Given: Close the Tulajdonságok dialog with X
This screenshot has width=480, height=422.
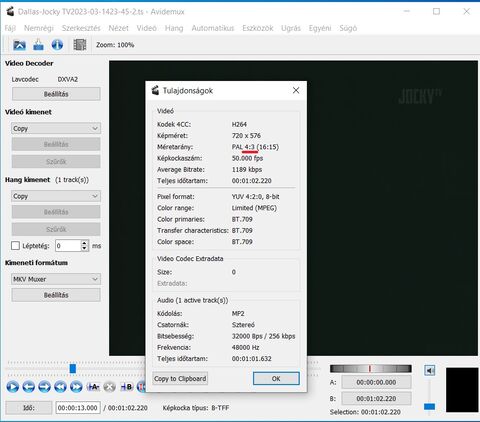Looking at the screenshot, I should point(296,90).
